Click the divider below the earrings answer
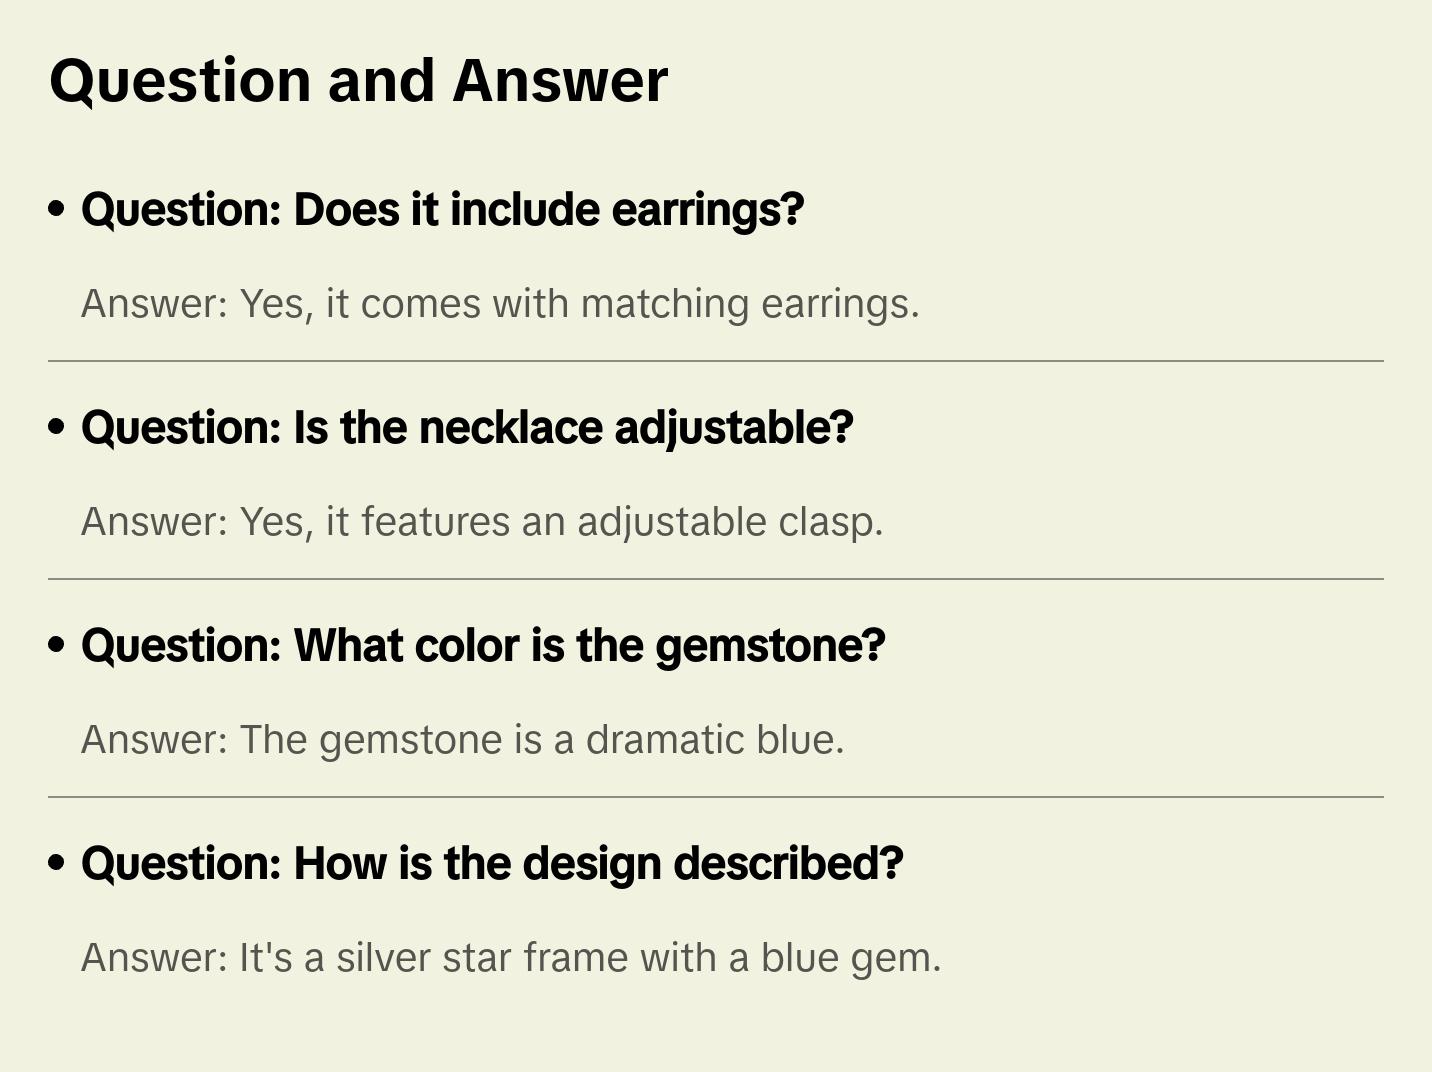Viewport: 1432px width, 1072px height. 716,361
